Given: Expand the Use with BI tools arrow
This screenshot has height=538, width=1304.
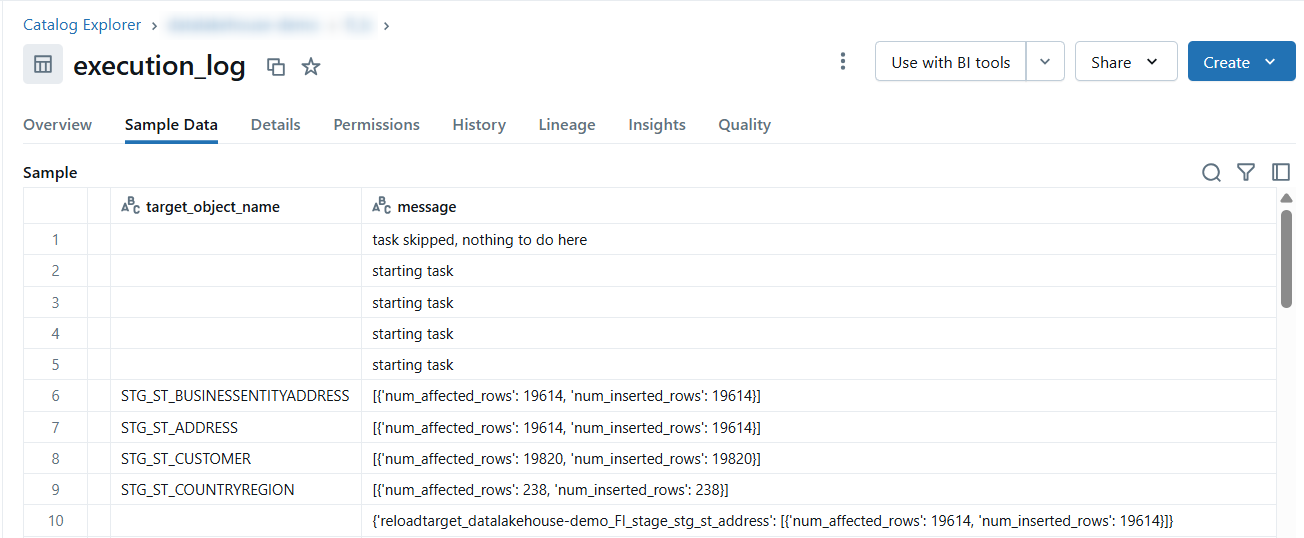Looking at the screenshot, I should pos(1045,62).
